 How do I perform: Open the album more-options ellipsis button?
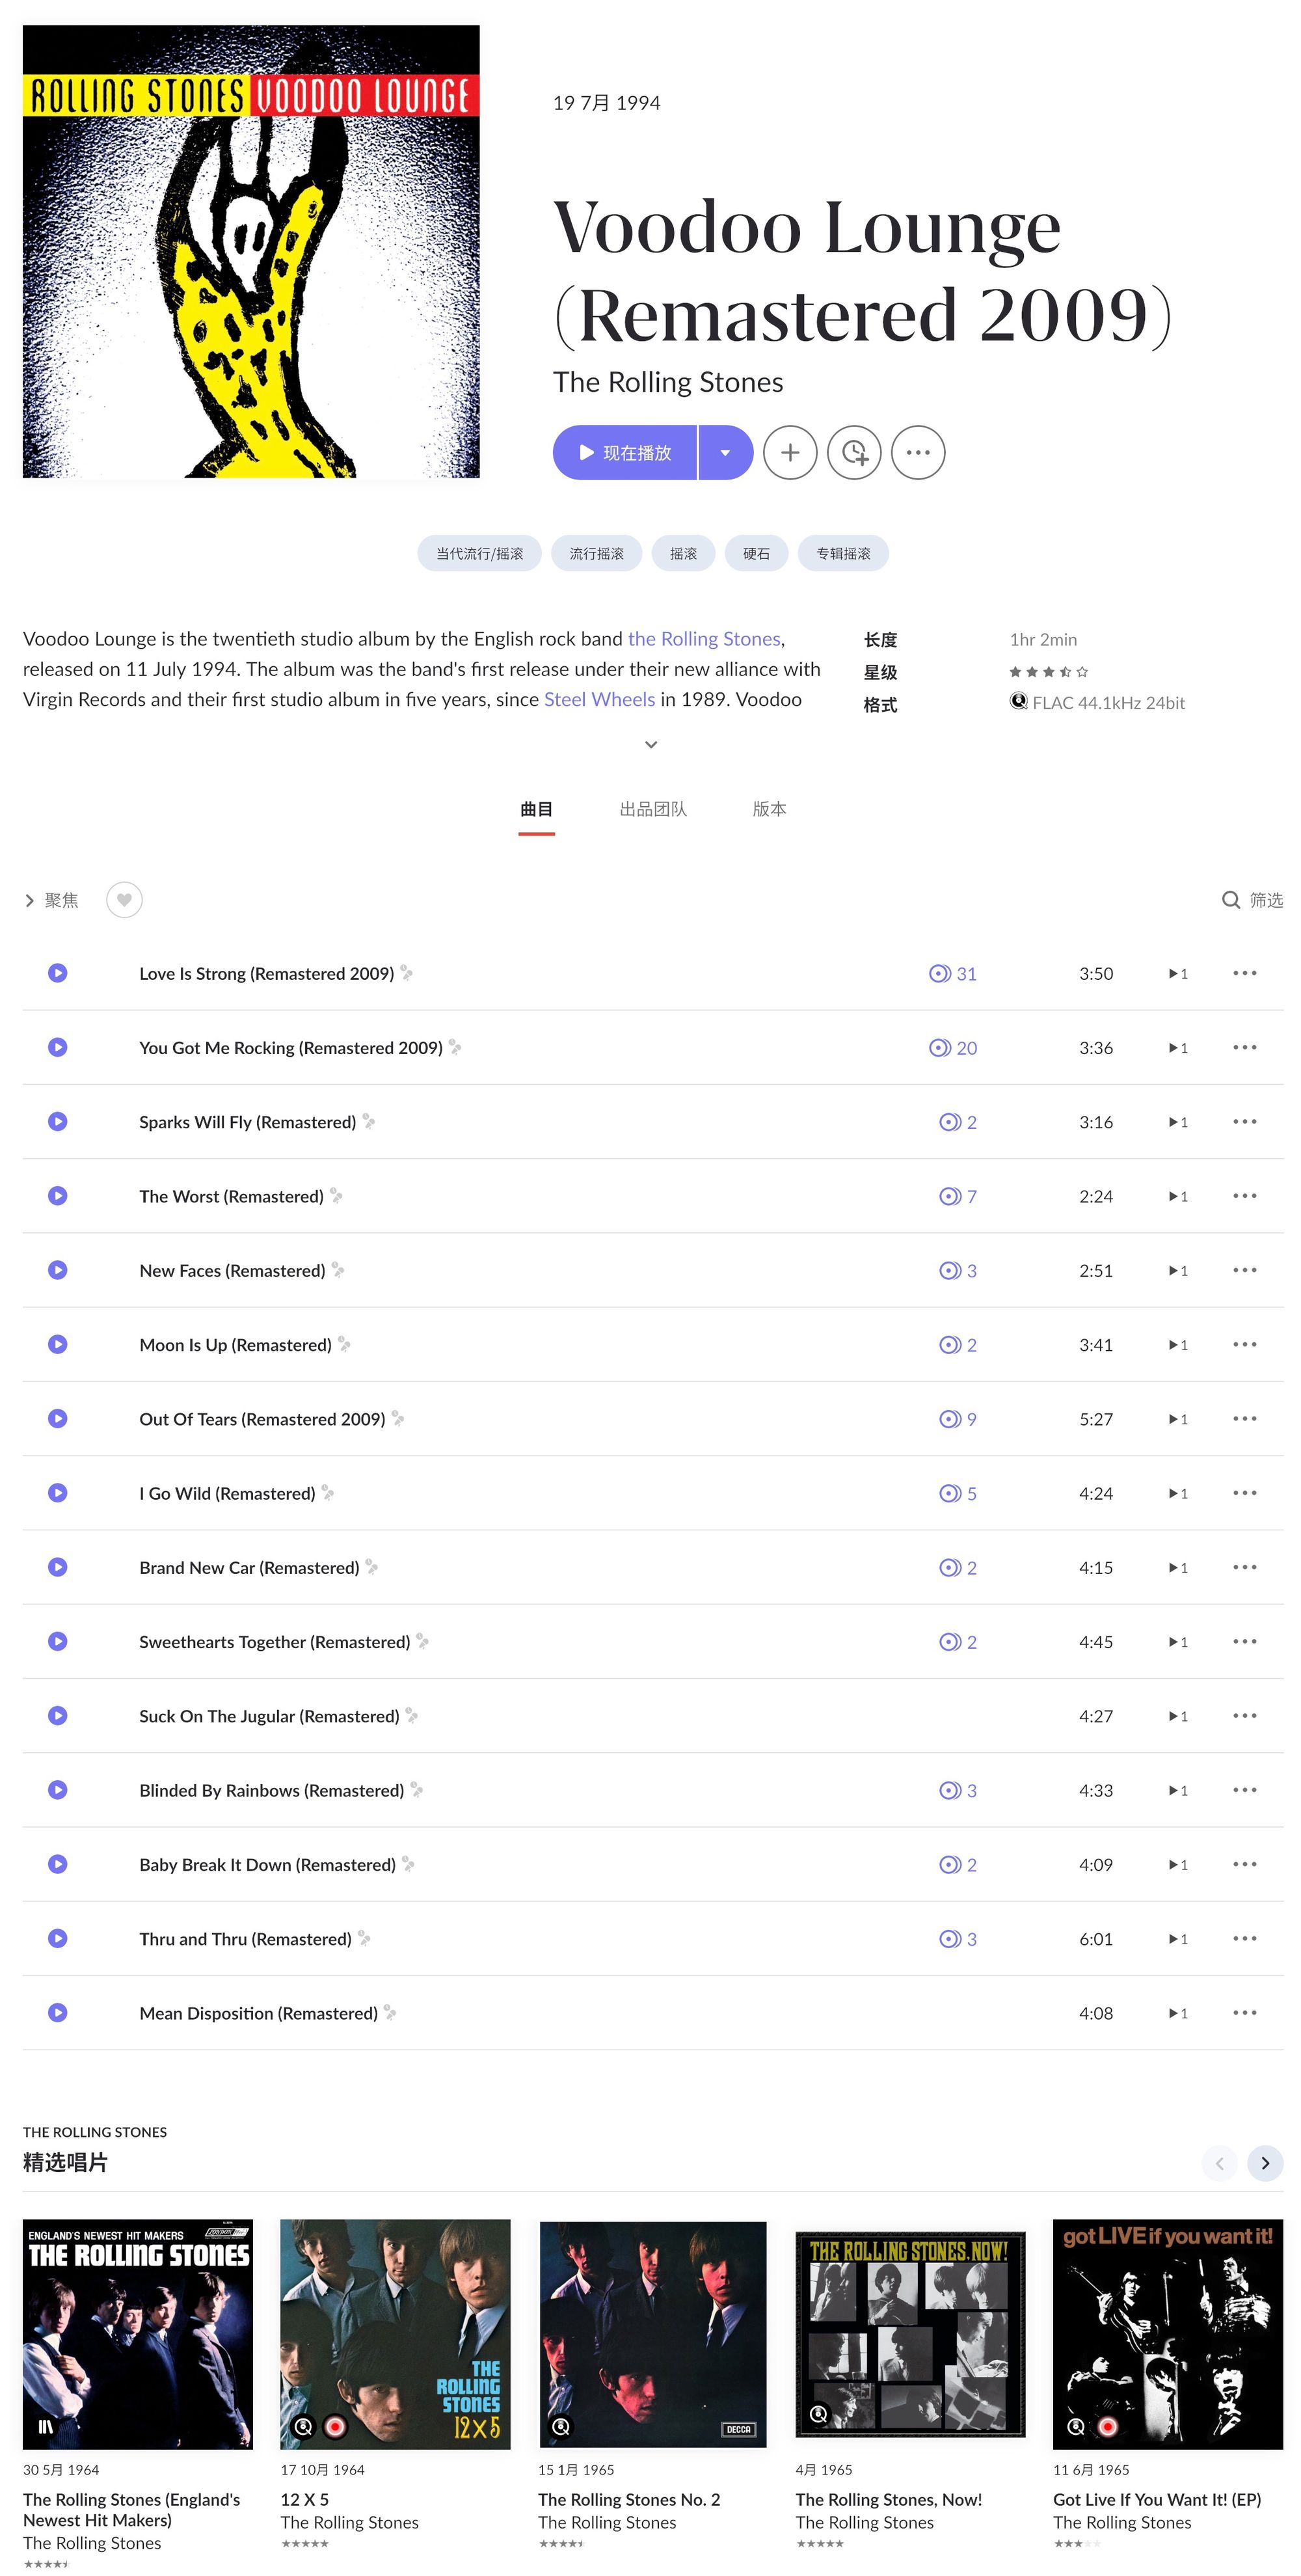pos(917,452)
